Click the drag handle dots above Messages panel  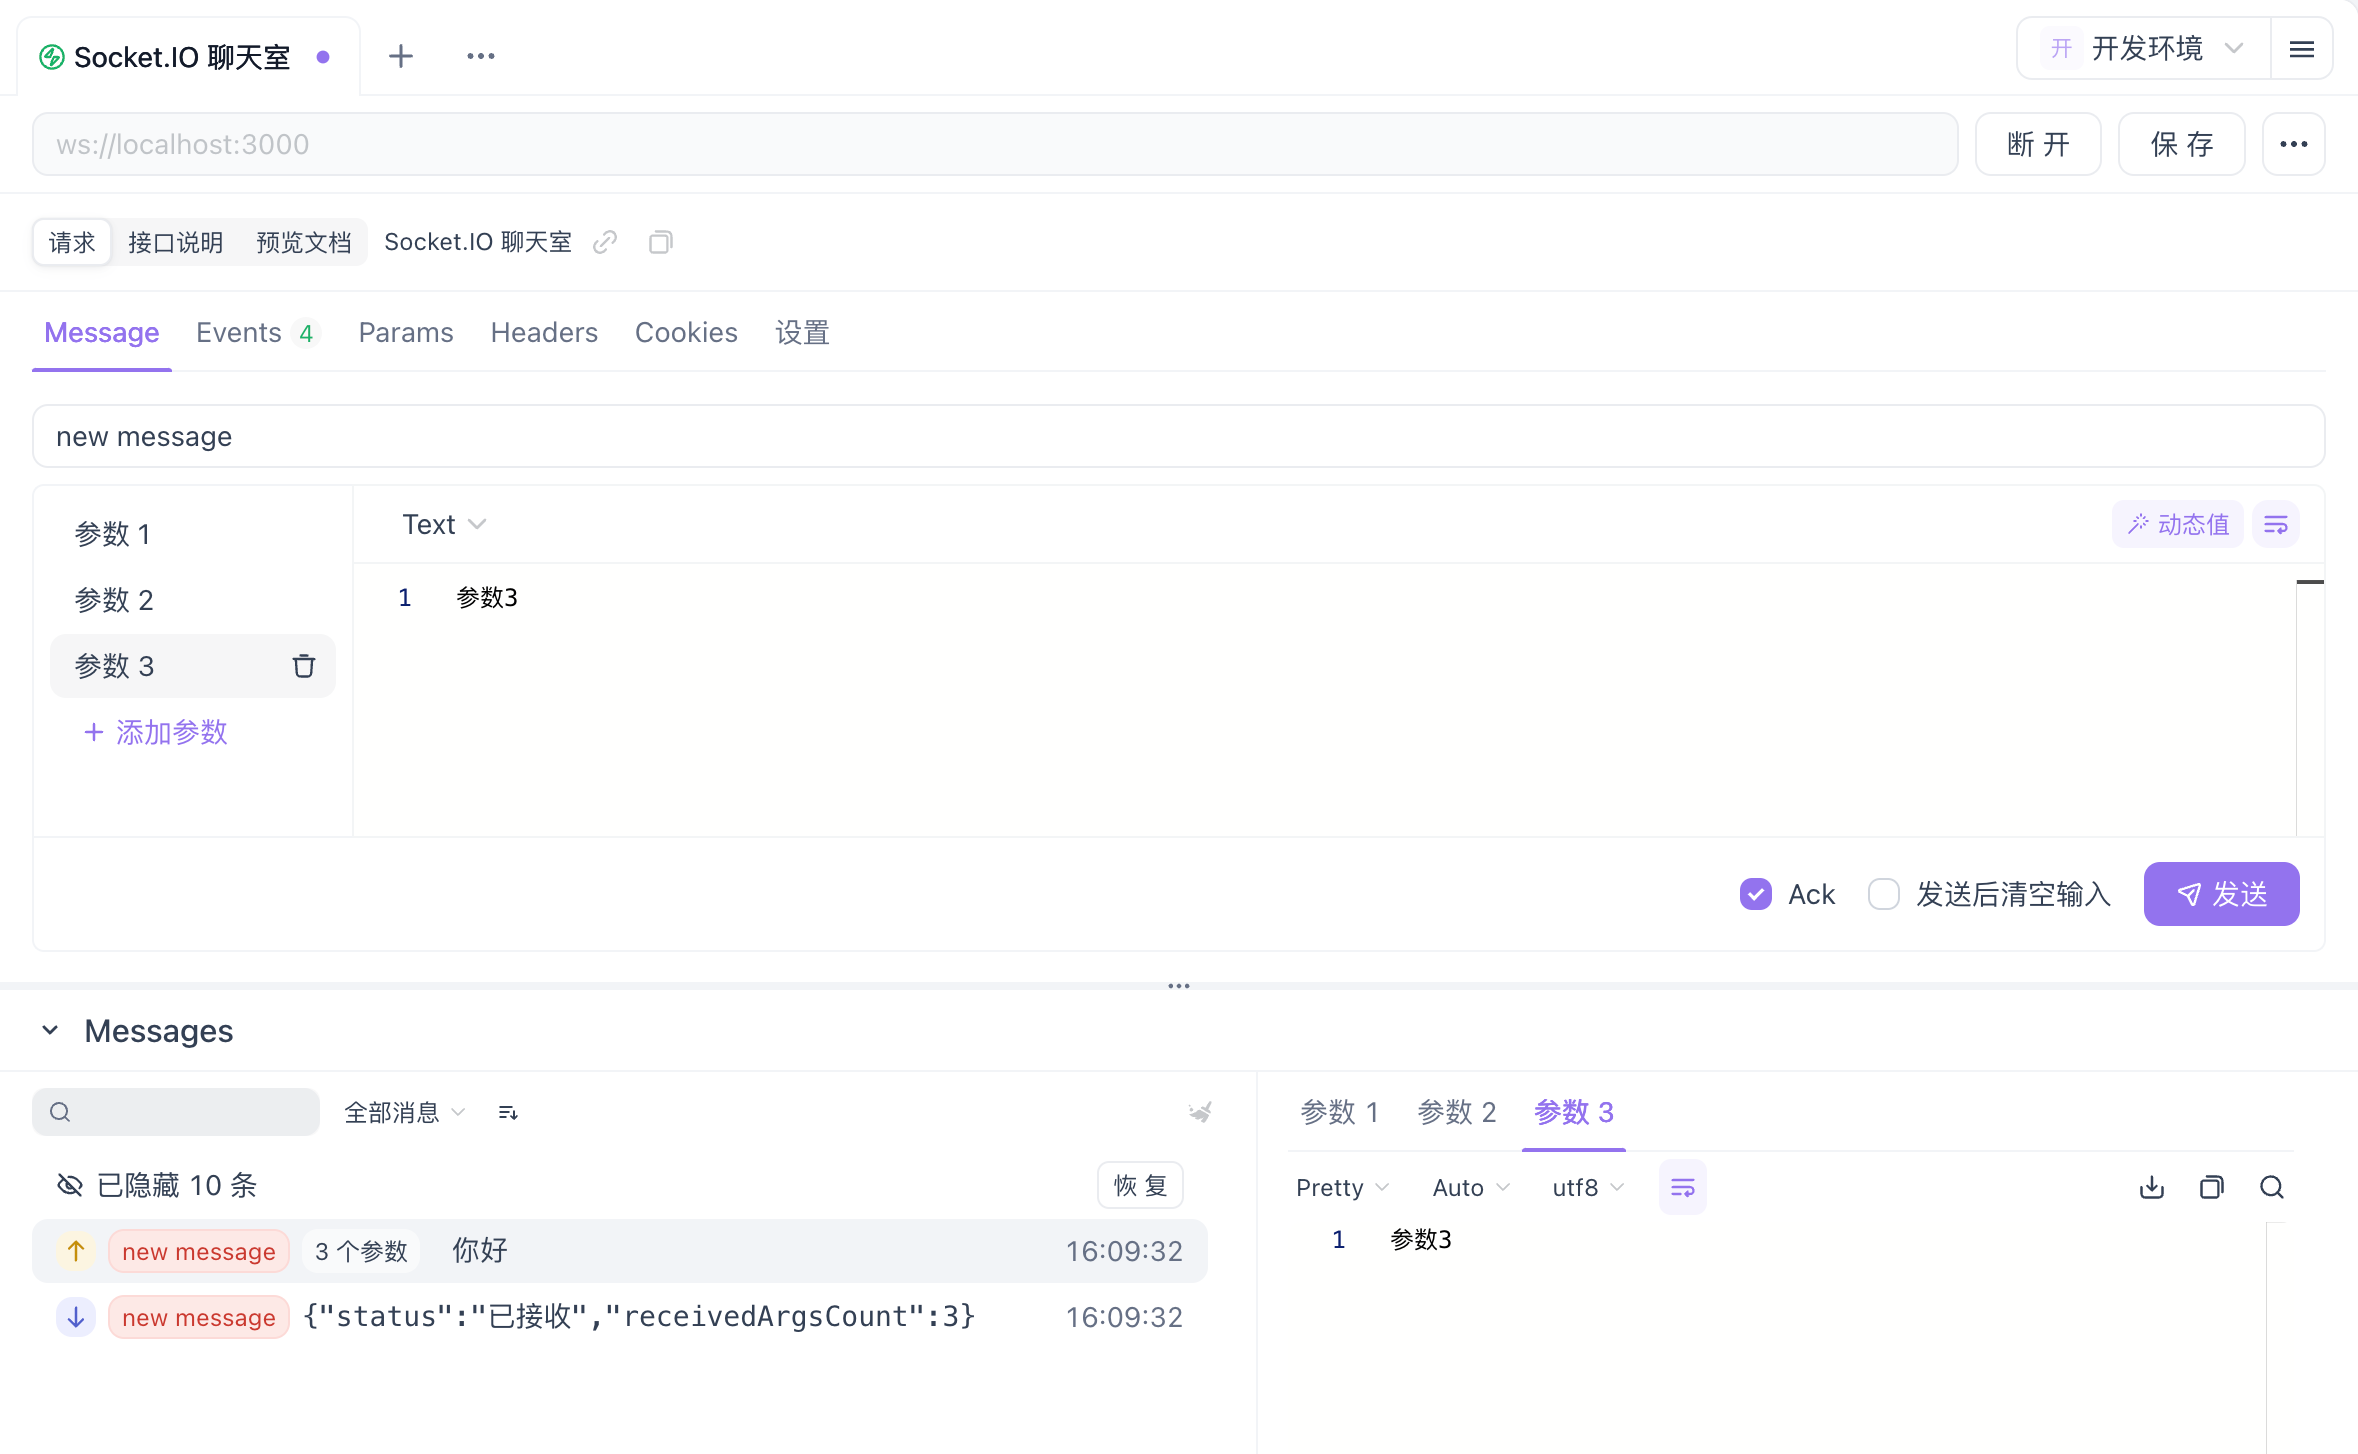(1179, 986)
